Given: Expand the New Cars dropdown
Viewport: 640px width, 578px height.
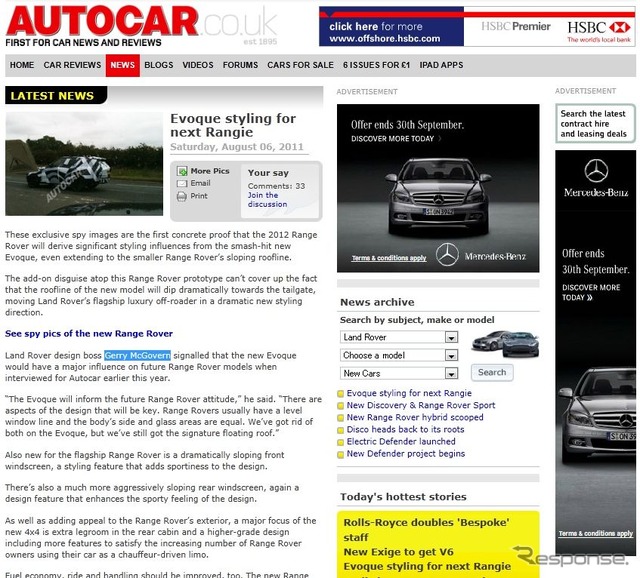Looking at the screenshot, I should tap(399, 373).
